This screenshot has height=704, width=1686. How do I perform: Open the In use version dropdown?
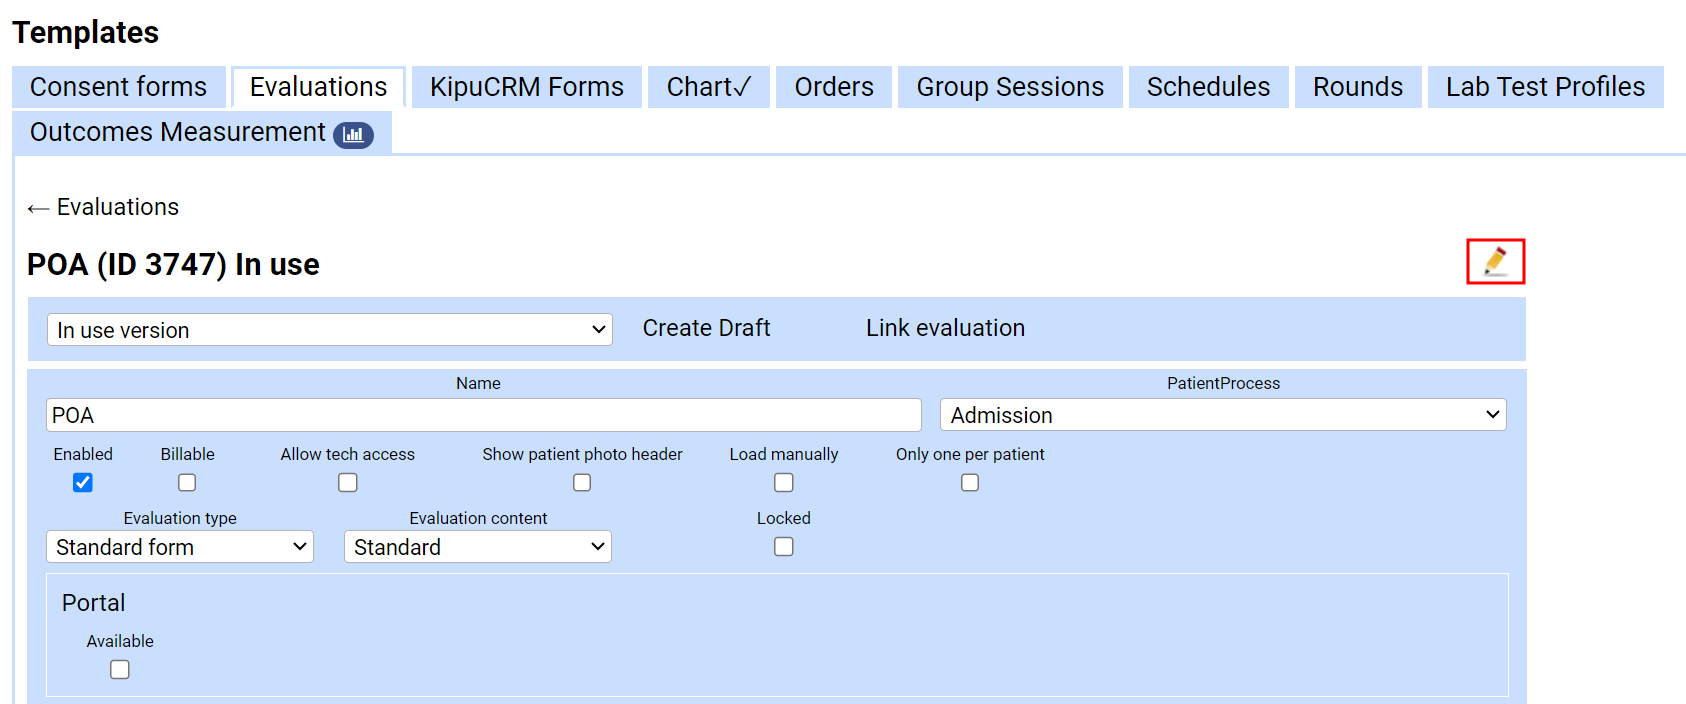330,330
